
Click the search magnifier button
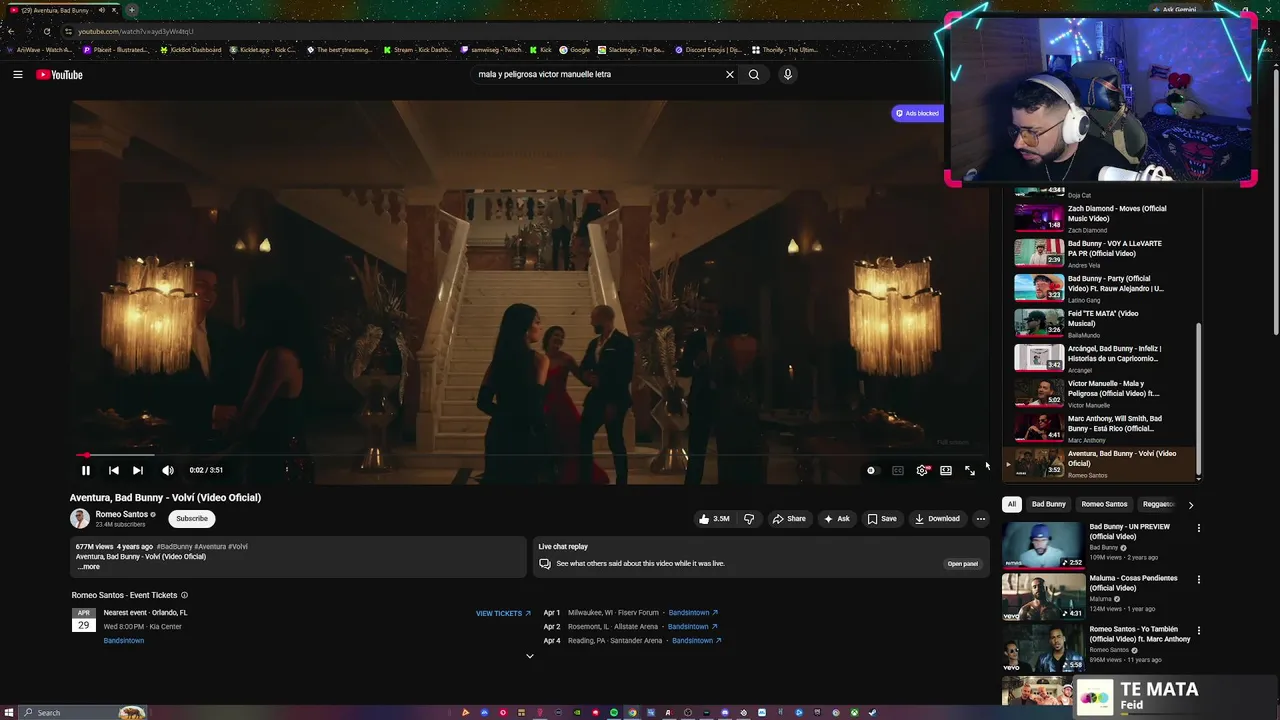pos(754,74)
